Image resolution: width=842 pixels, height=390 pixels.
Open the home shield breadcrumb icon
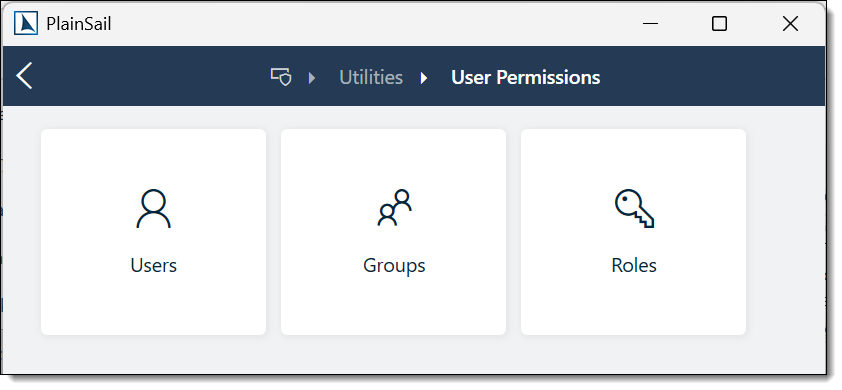(281, 77)
